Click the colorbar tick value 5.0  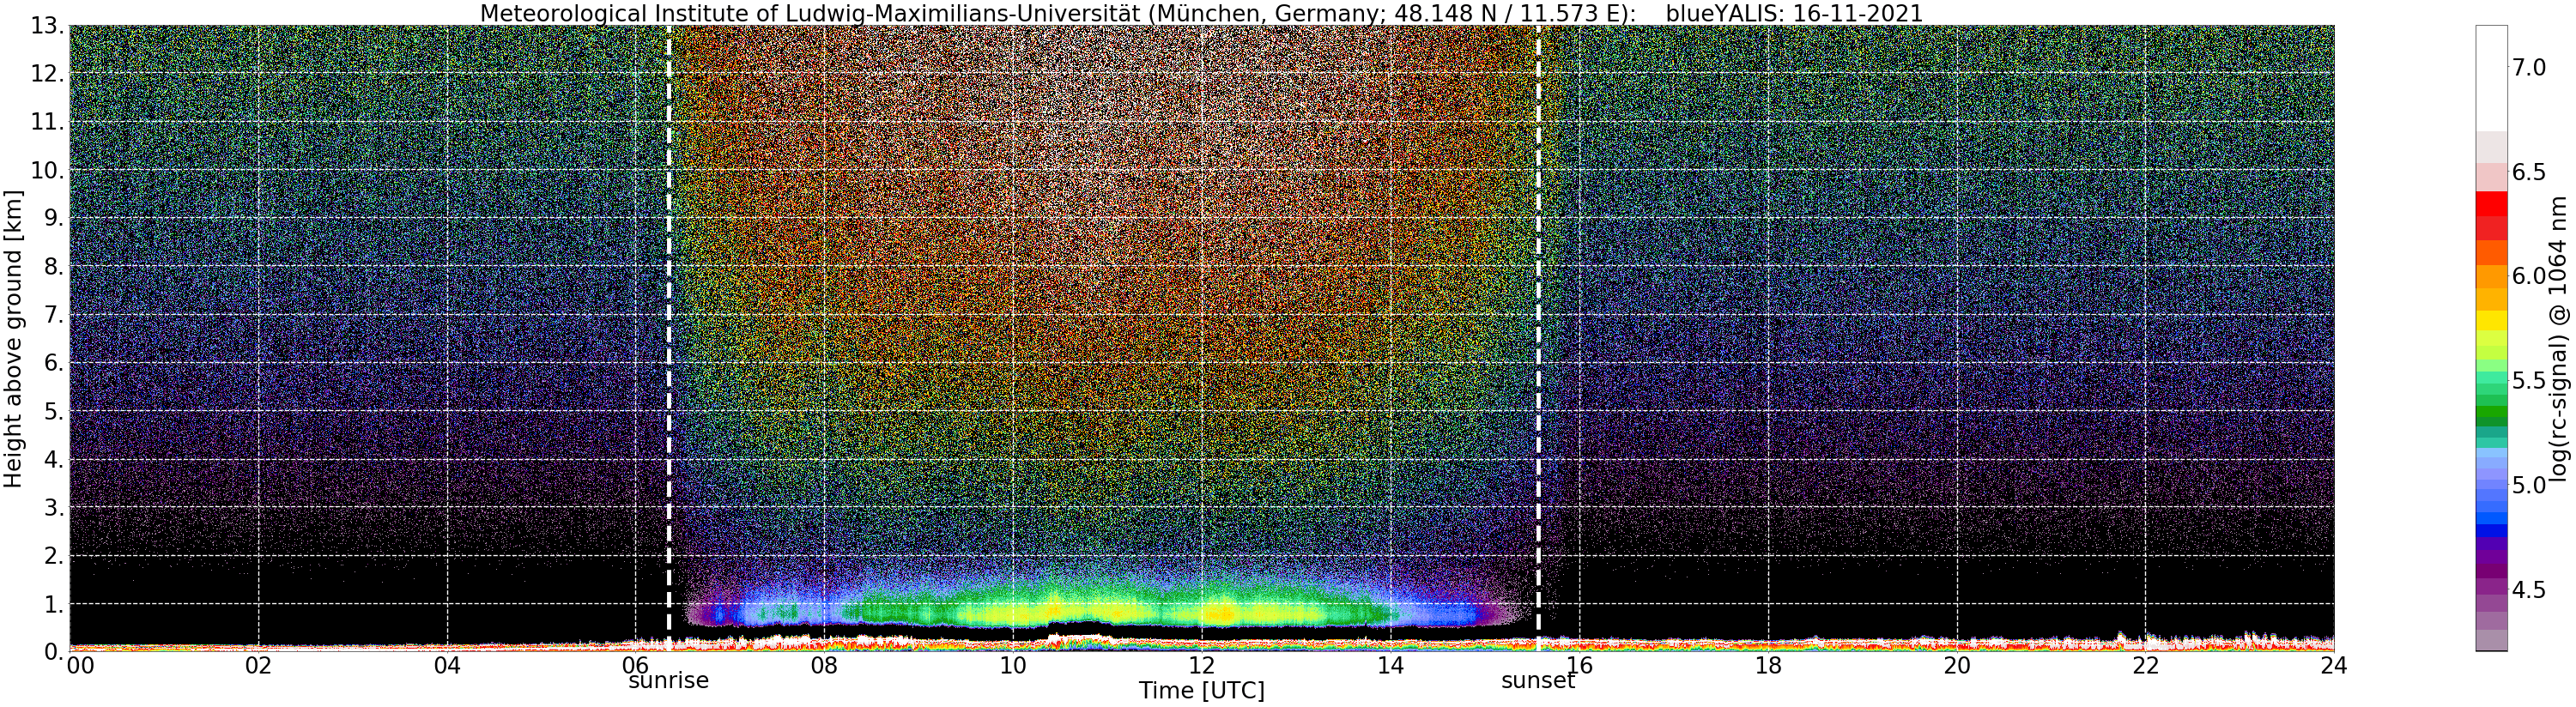pos(2529,485)
